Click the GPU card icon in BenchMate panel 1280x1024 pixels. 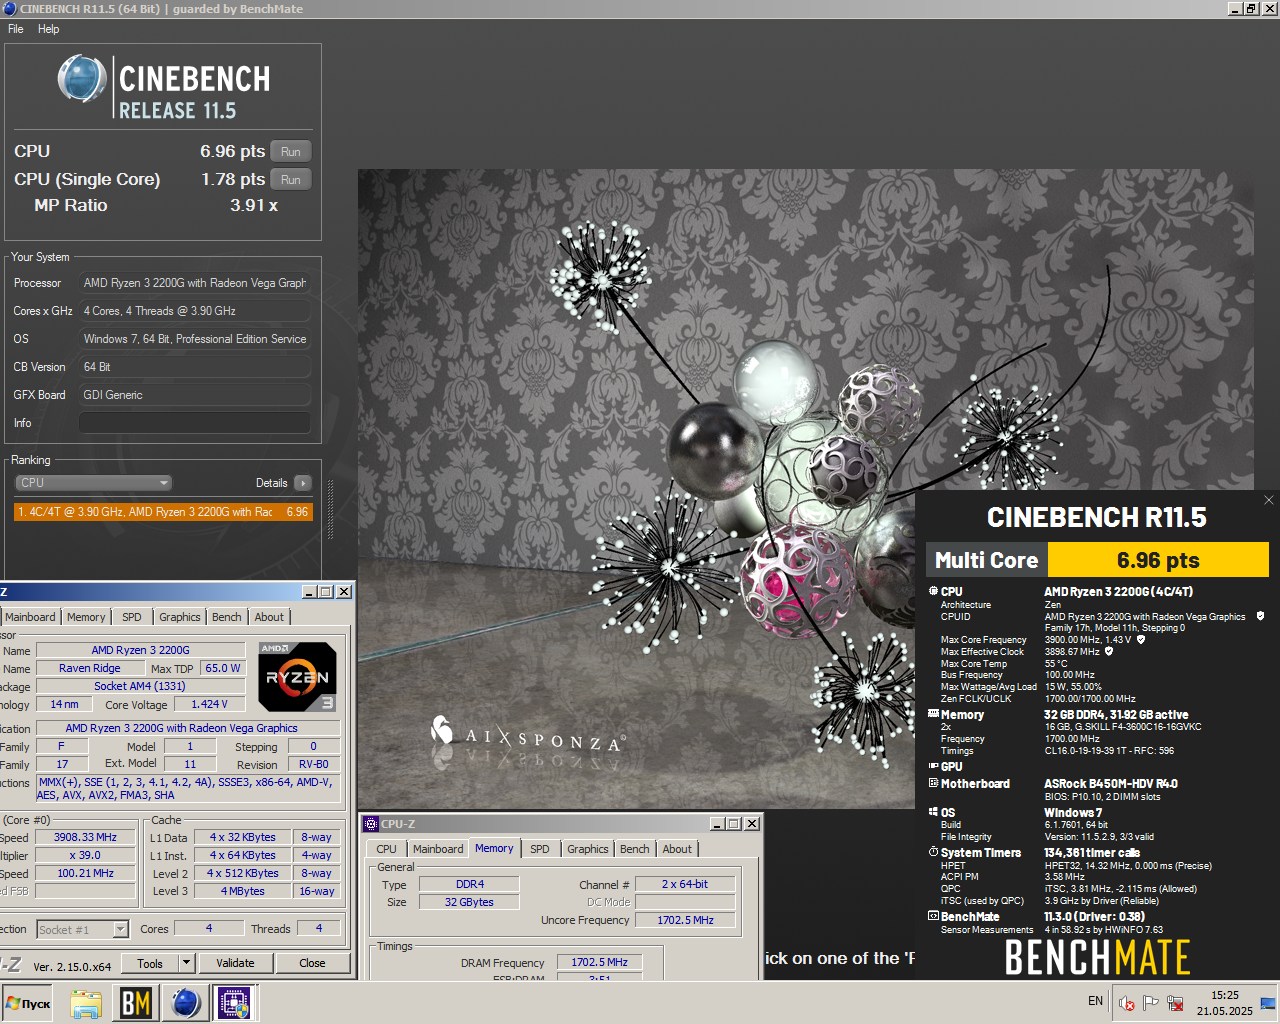tap(933, 766)
